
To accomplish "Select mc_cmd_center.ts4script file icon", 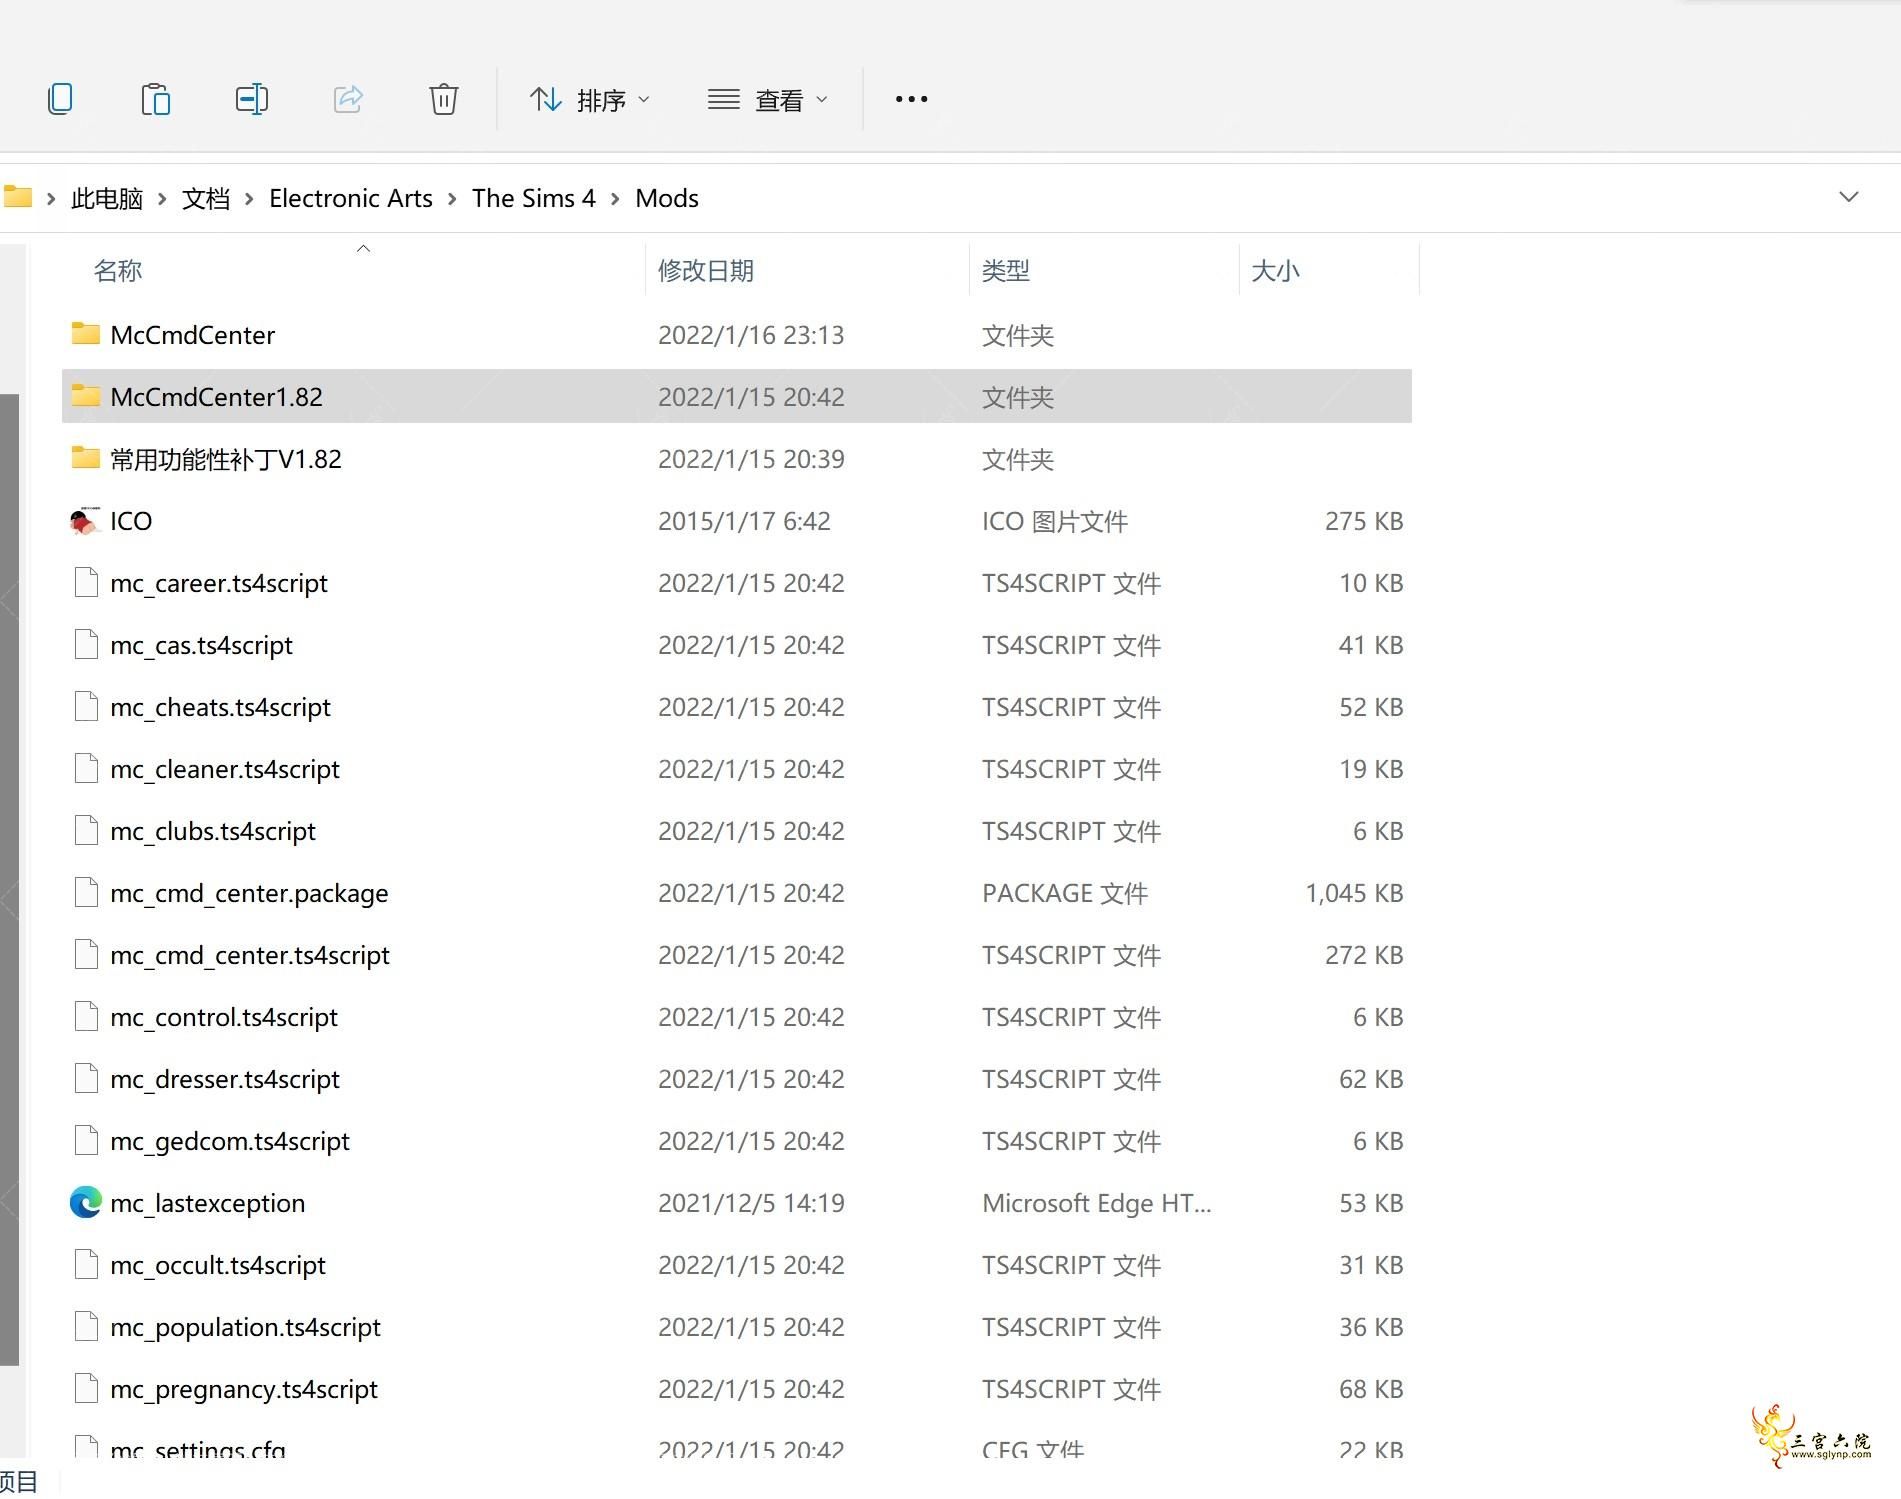I will point(86,954).
